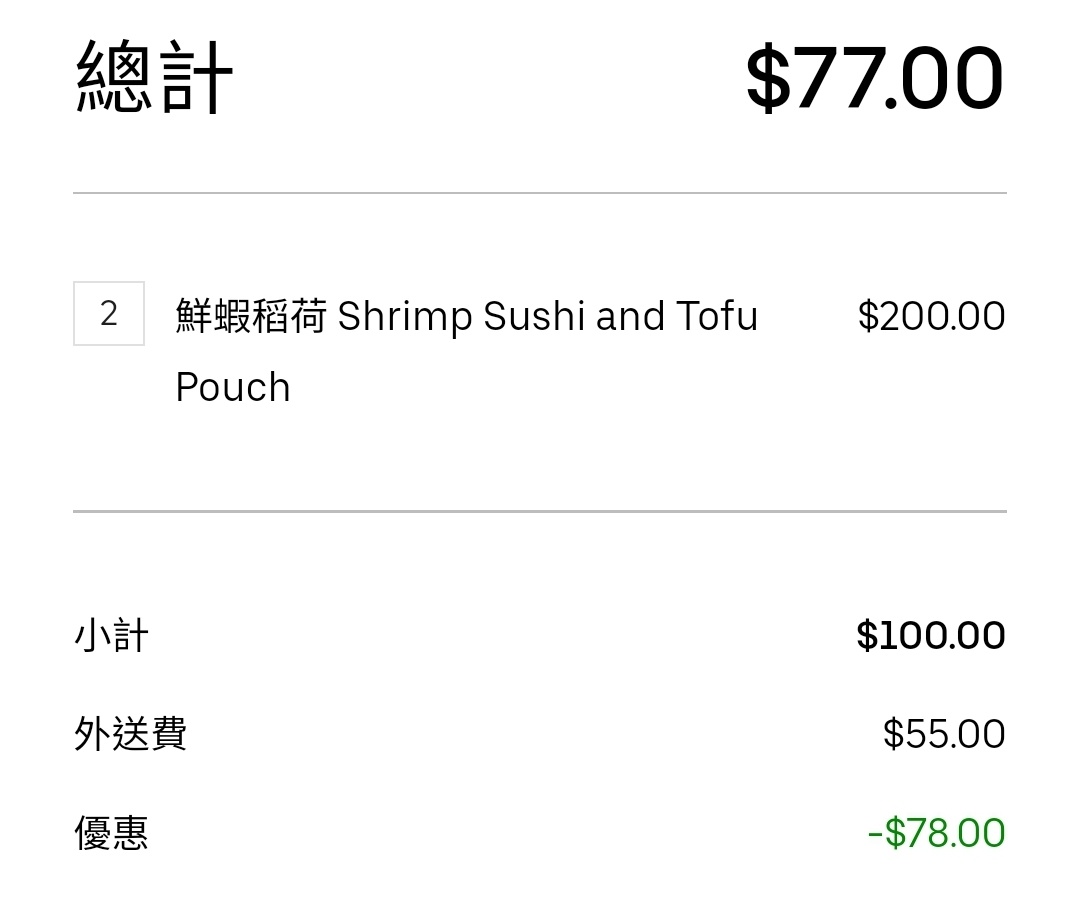Select the 小計 subtotal label
Viewport: 1080px width, 900px height.
click(112, 635)
